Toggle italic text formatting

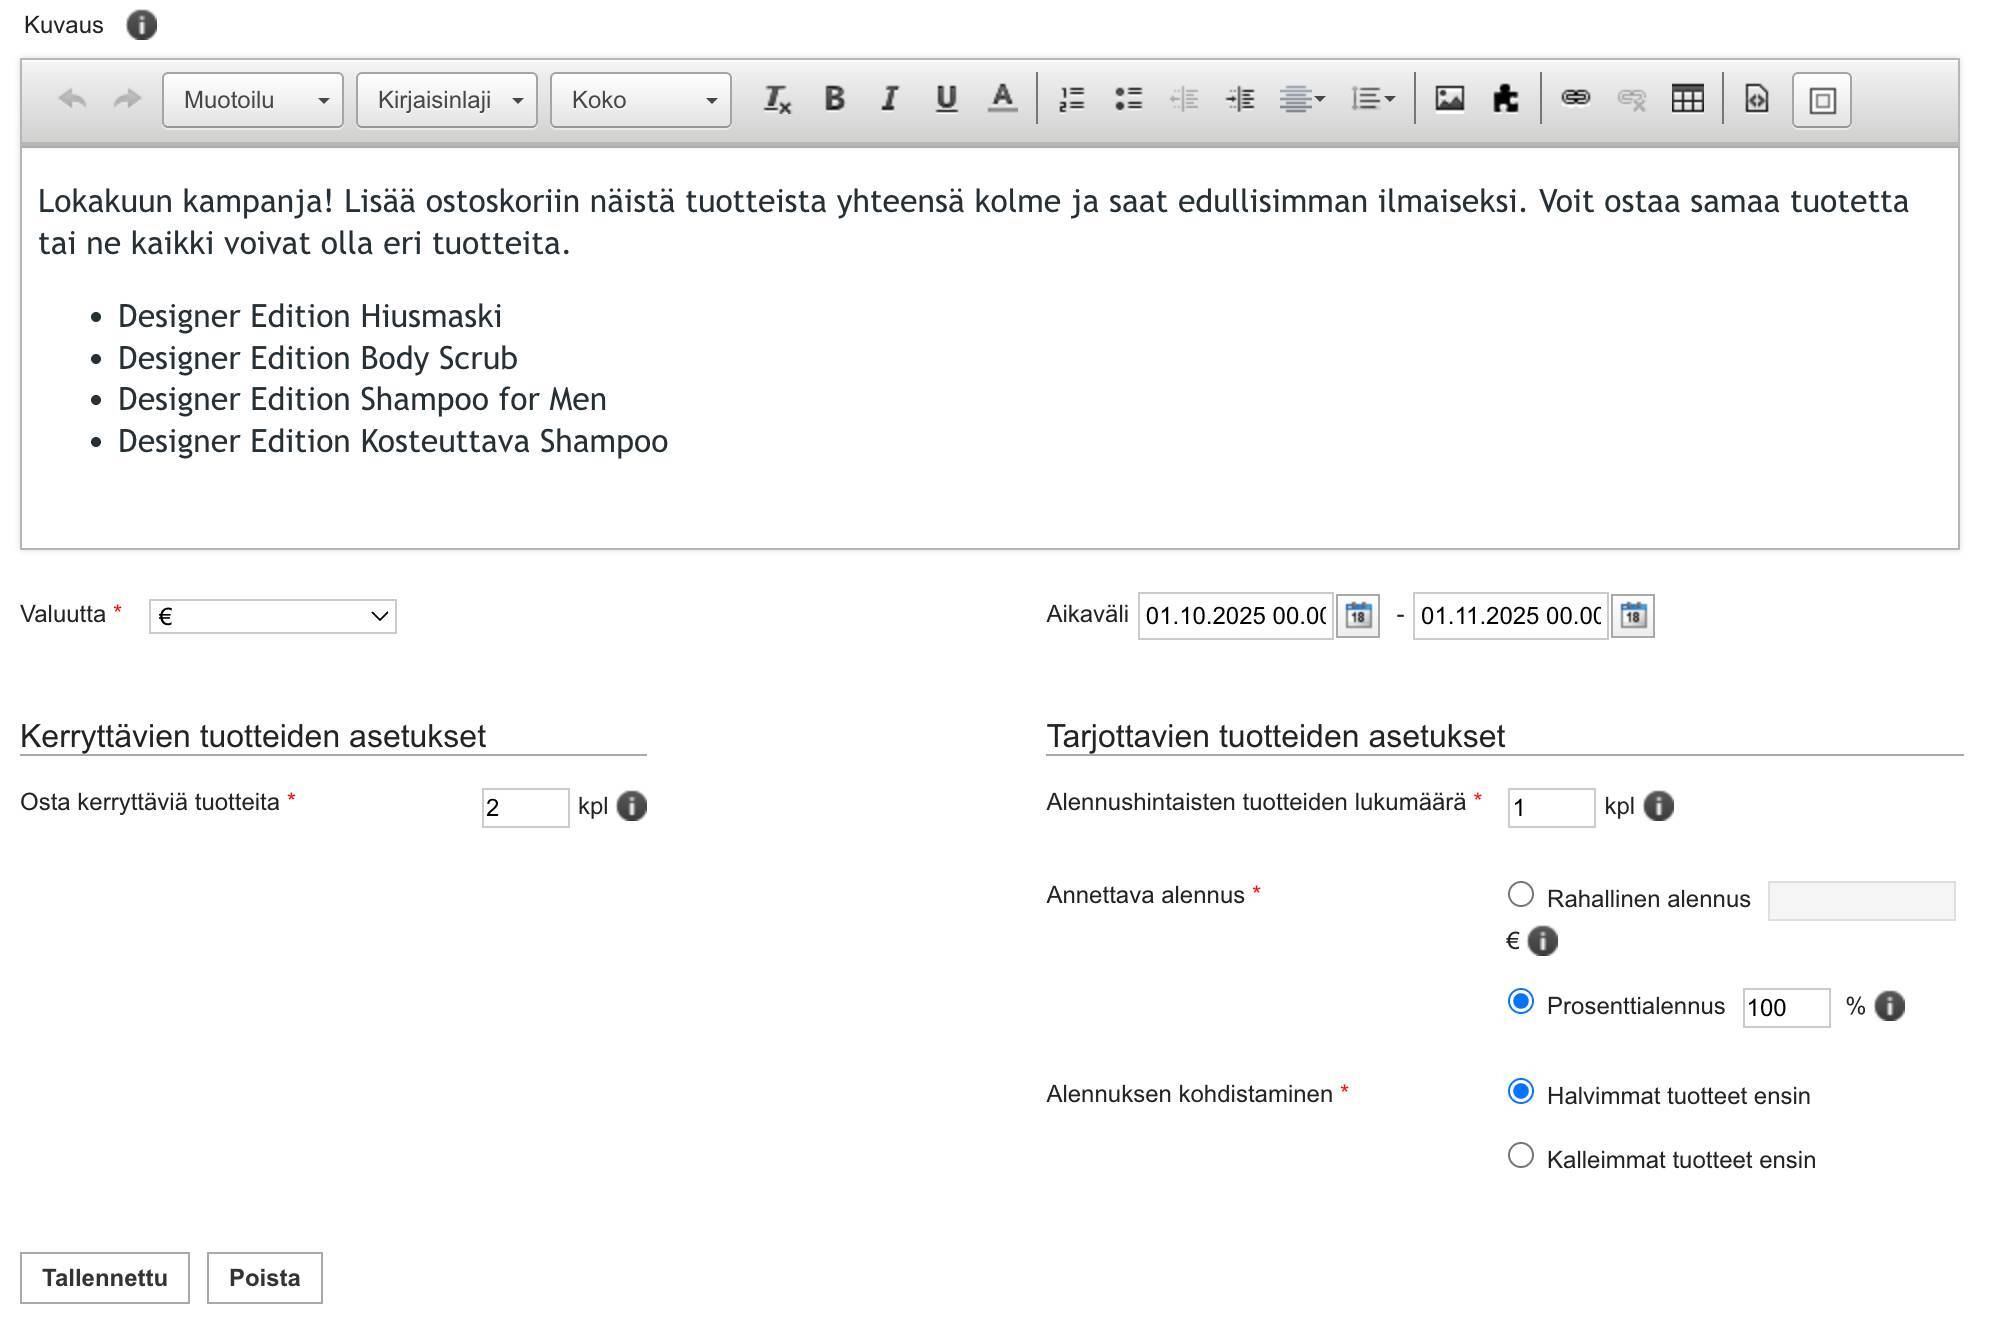point(889,99)
